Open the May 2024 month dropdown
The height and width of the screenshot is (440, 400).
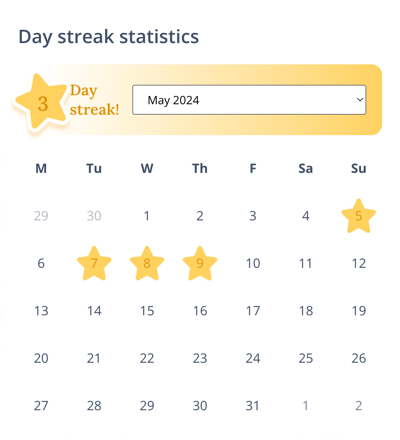click(249, 100)
